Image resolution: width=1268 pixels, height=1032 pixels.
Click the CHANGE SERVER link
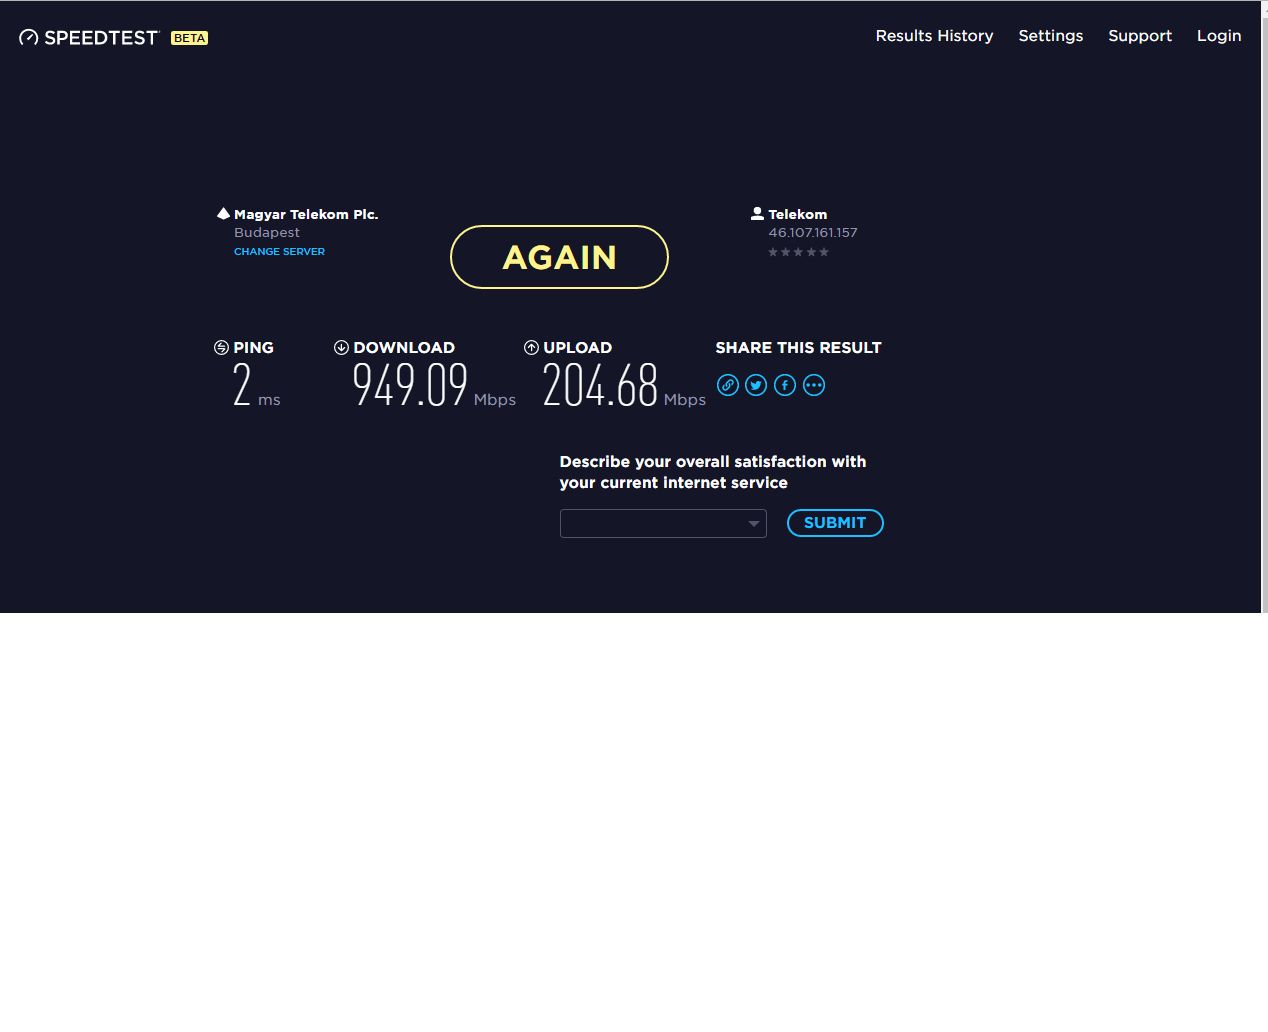tap(279, 252)
